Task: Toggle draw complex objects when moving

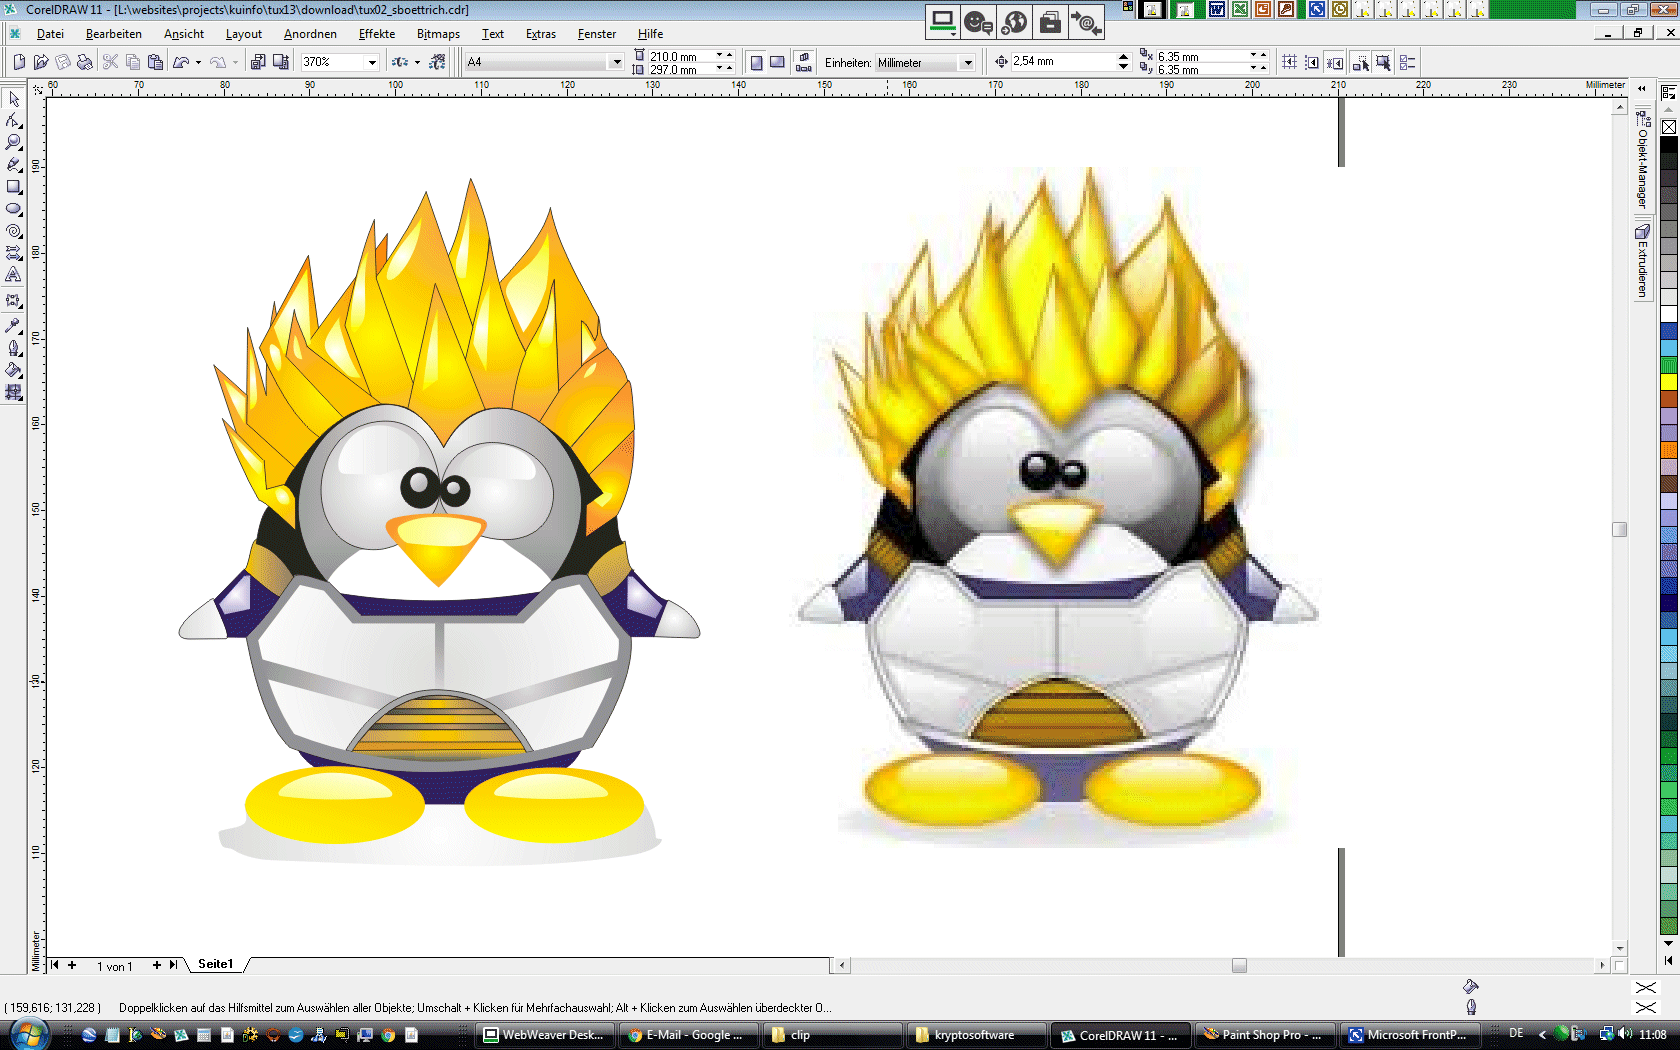Action: [1361, 62]
